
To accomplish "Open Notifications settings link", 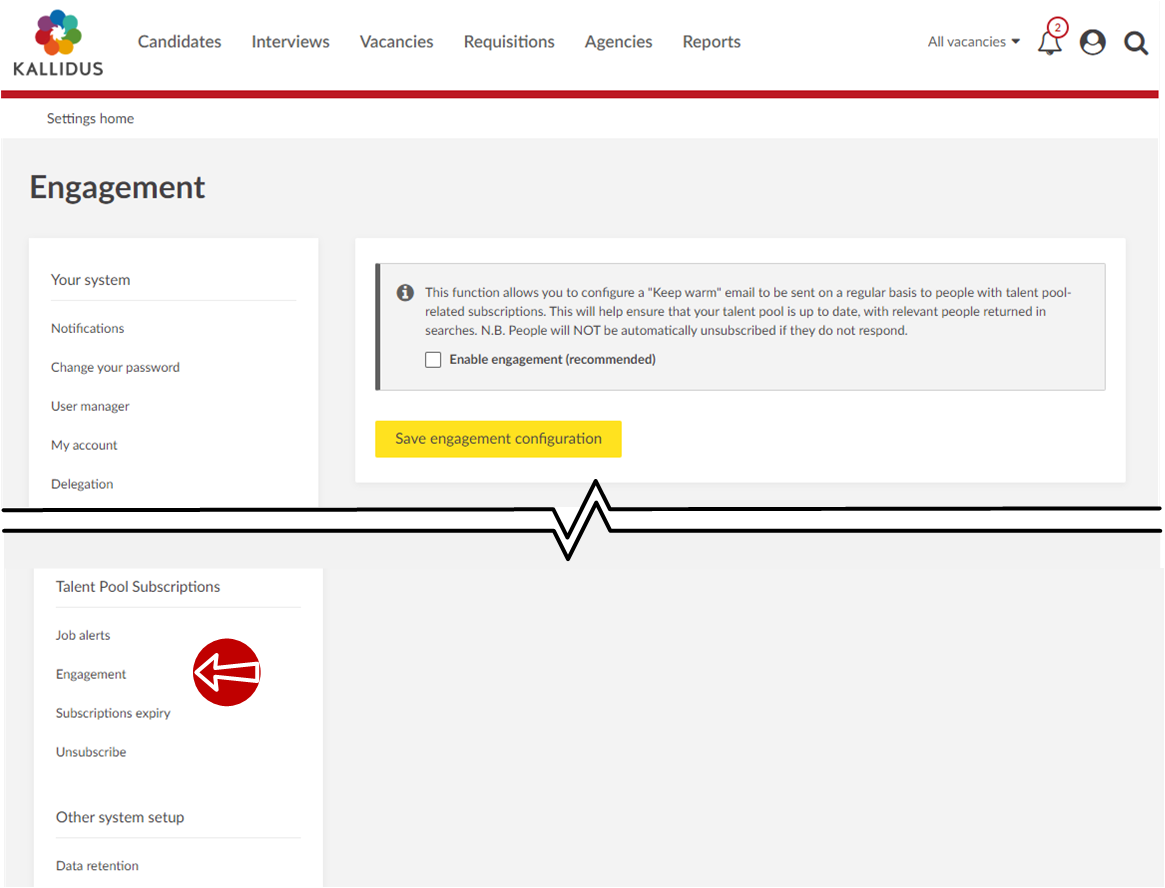I will [88, 329].
